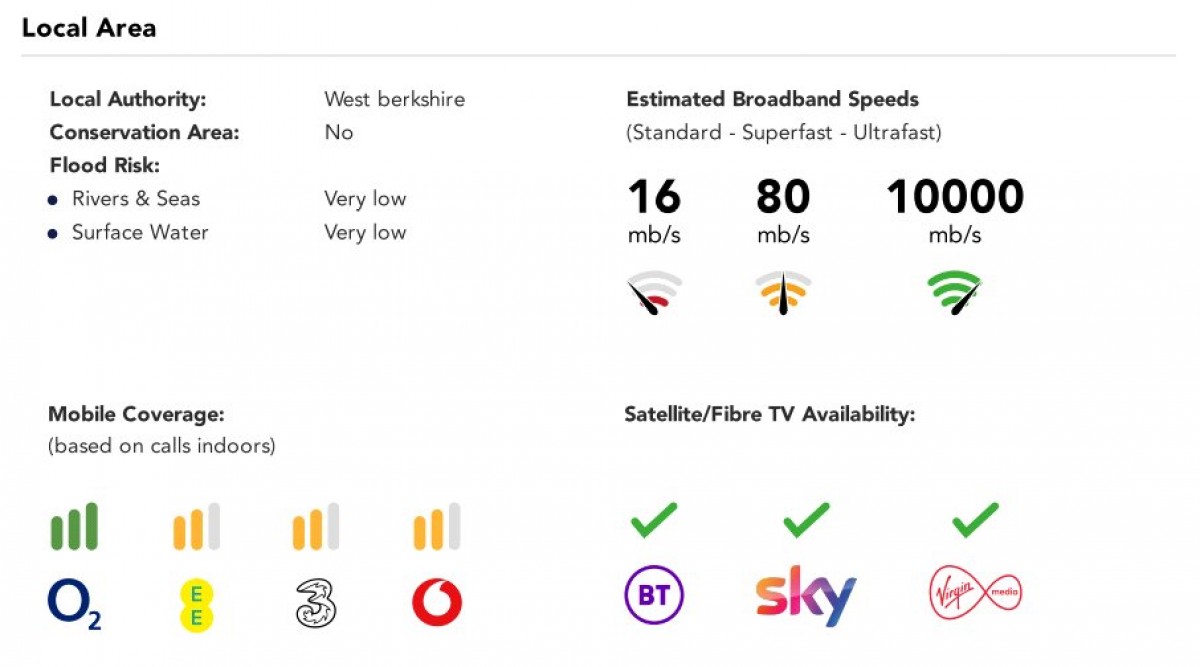Click the Sky TV logo
Viewport: 1200px width, 667px height.
click(806, 594)
